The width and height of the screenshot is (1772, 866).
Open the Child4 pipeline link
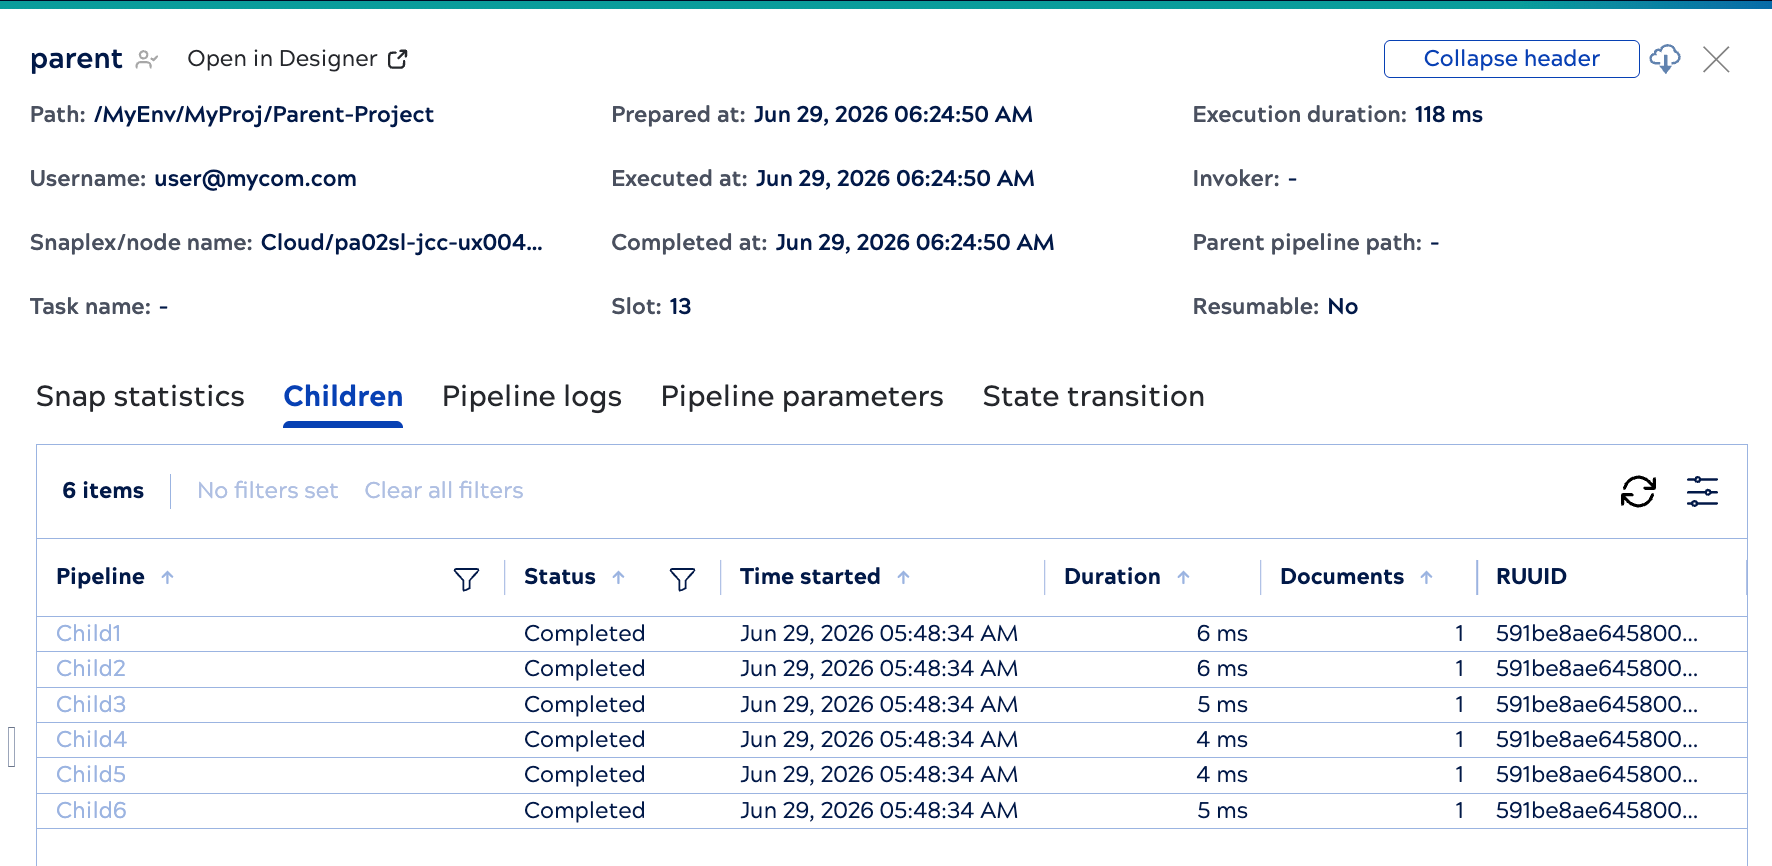coord(91,739)
